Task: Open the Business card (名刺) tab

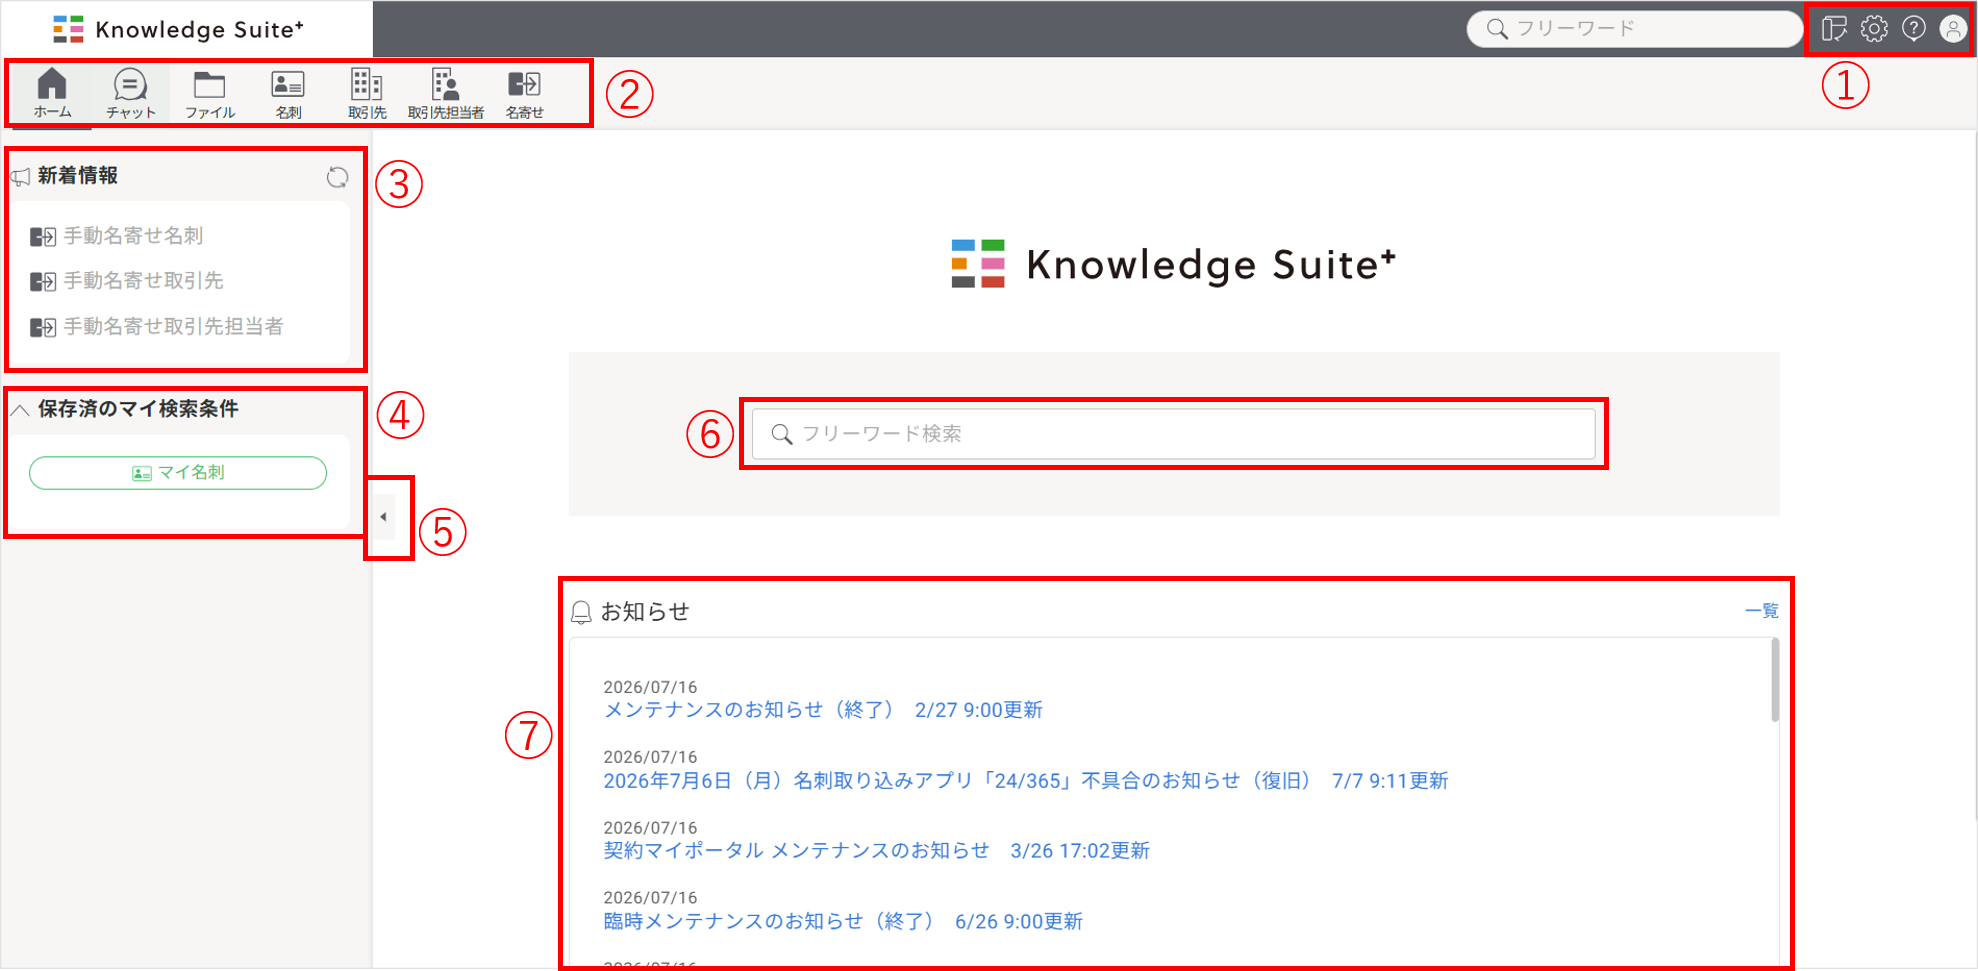Action: pos(288,94)
